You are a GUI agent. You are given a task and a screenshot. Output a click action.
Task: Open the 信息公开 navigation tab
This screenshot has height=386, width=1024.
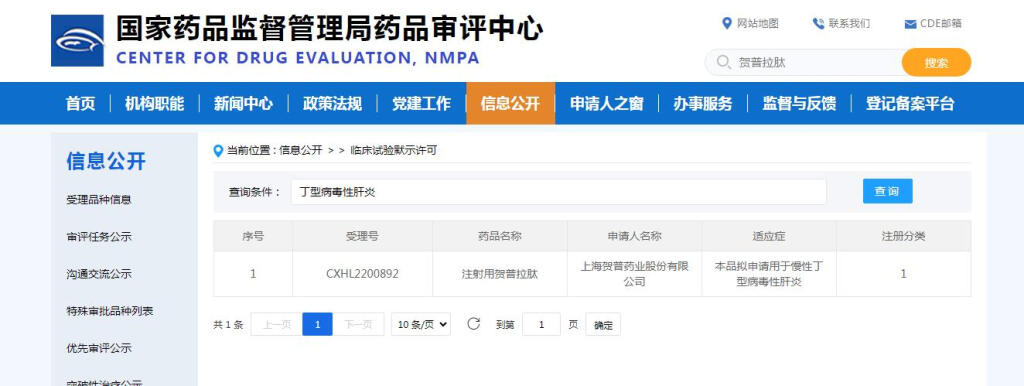[x=510, y=103]
